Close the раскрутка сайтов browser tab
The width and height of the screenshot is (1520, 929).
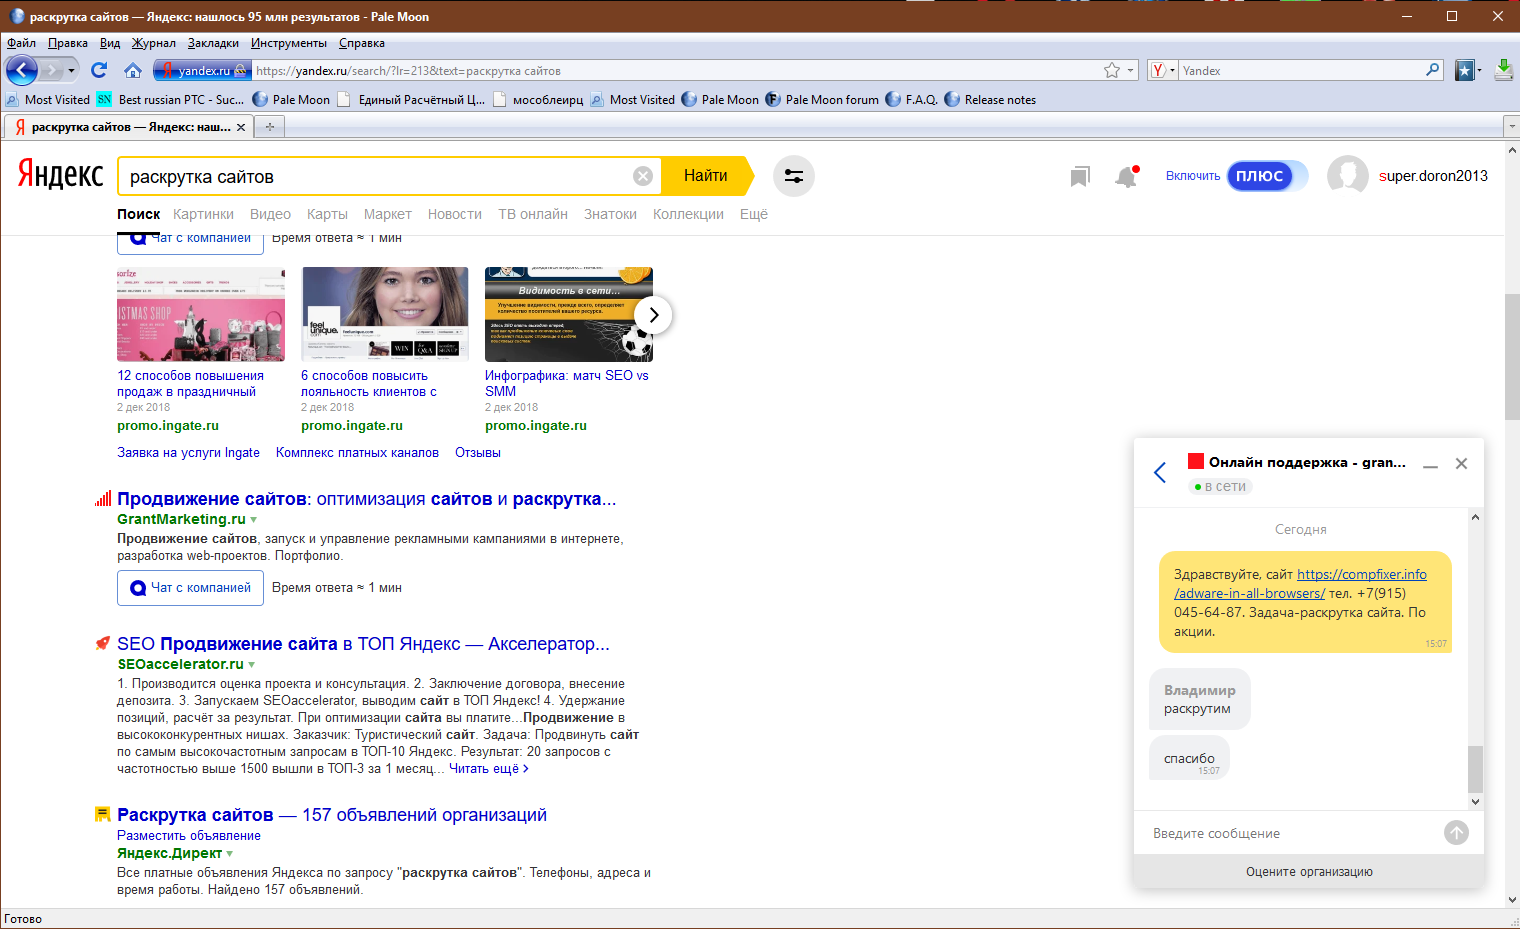tap(241, 127)
